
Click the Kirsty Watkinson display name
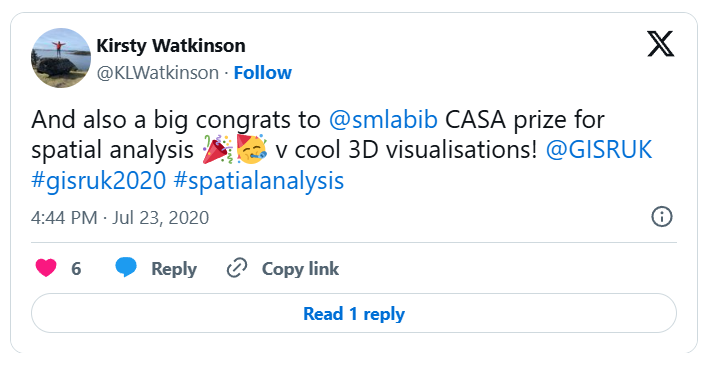tap(171, 46)
